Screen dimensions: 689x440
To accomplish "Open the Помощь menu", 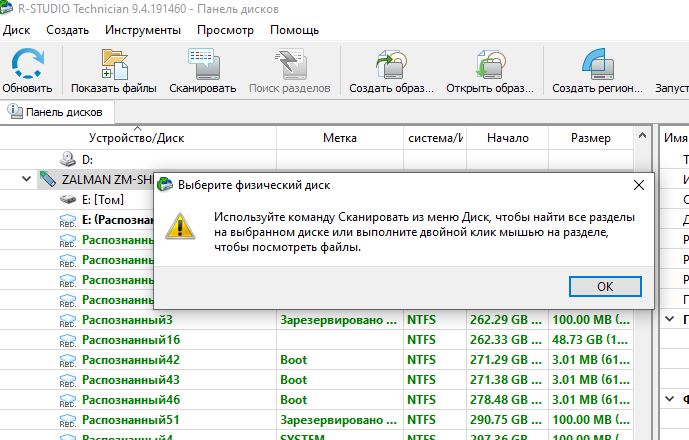I will tap(294, 30).
